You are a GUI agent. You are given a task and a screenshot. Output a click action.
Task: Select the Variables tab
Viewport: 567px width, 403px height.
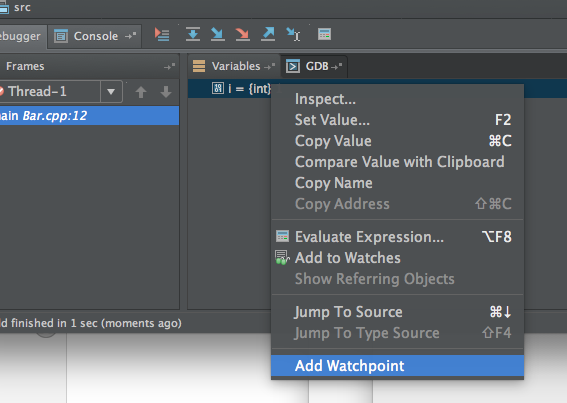pyautogui.click(x=234, y=66)
